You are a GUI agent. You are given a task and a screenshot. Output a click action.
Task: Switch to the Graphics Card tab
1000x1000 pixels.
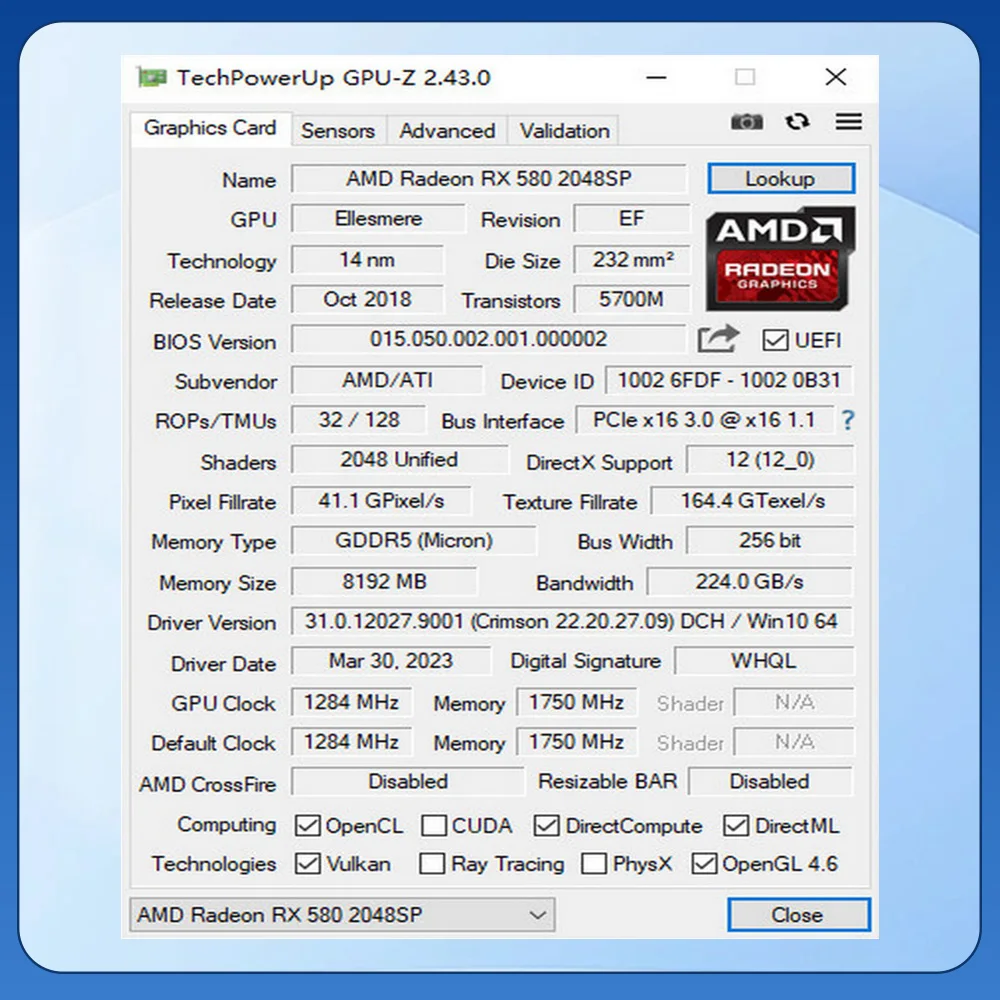point(210,129)
